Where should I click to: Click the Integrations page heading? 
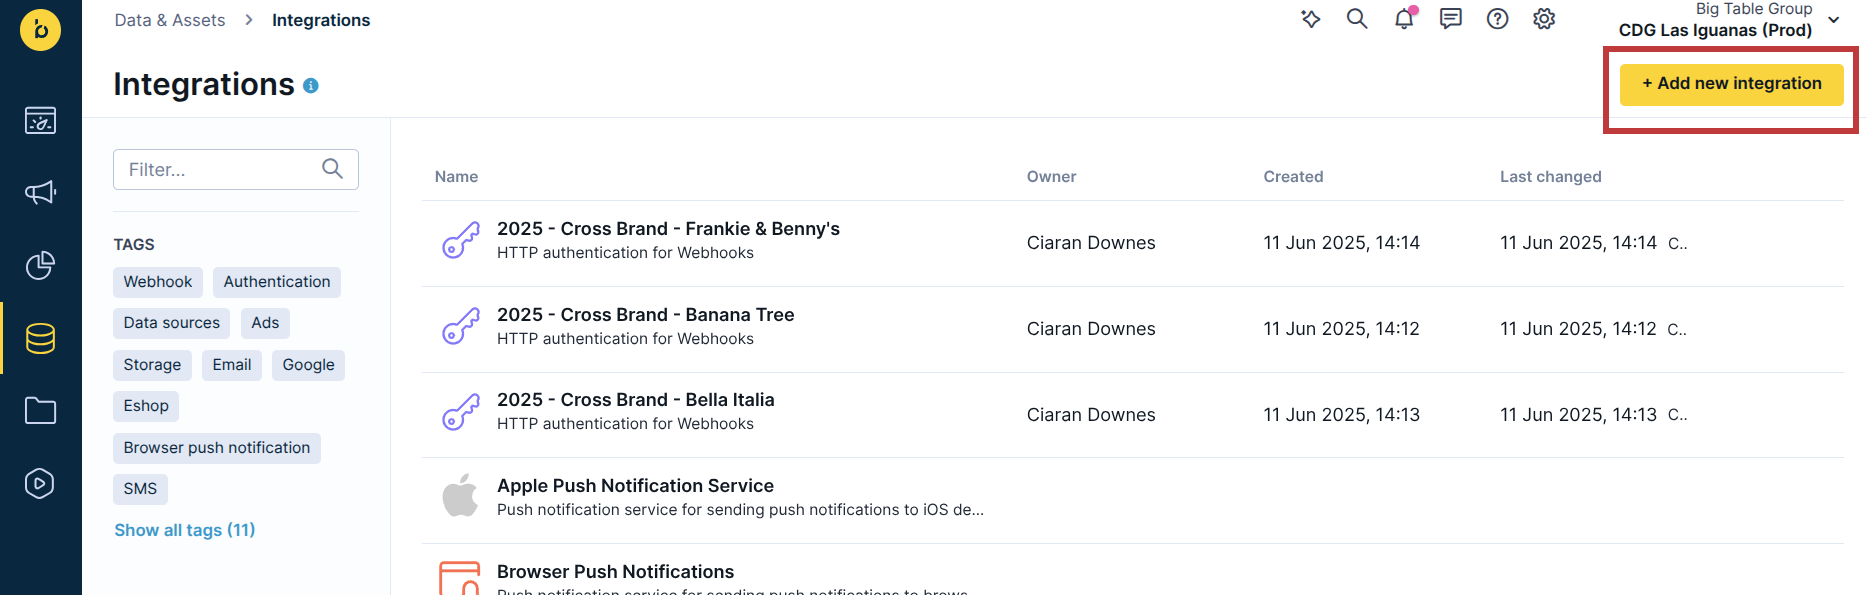click(x=204, y=85)
